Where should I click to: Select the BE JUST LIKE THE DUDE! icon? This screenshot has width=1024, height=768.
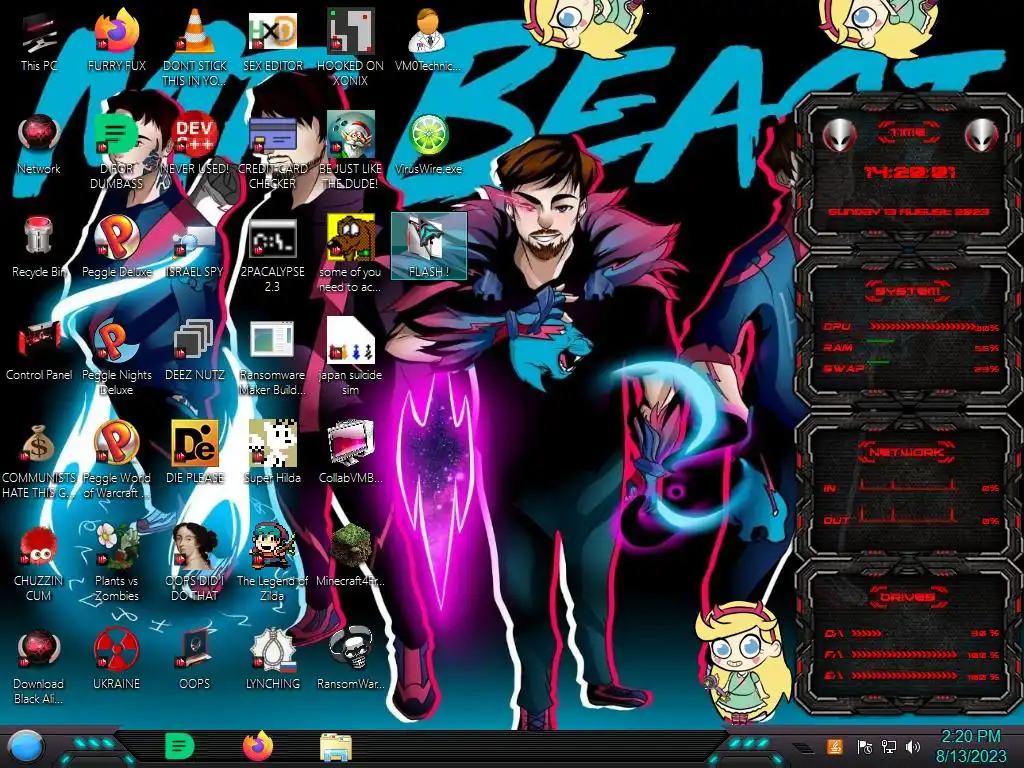click(350, 151)
